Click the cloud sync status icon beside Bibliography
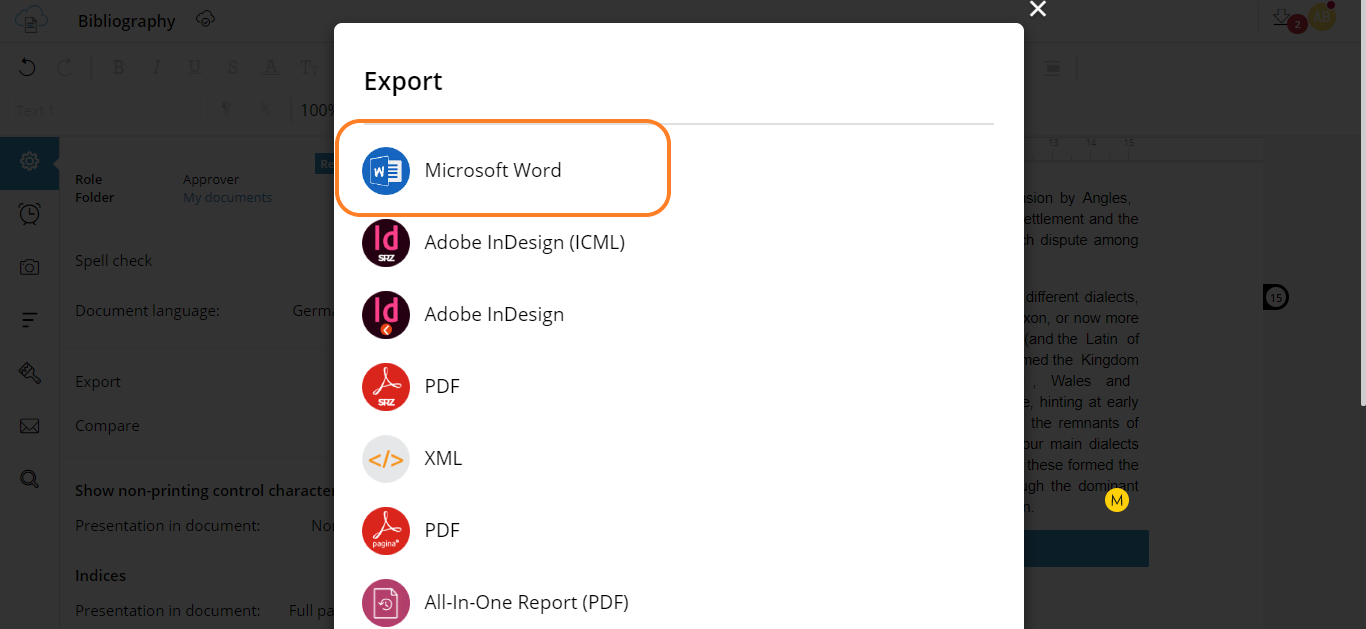 pyautogui.click(x=205, y=19)
